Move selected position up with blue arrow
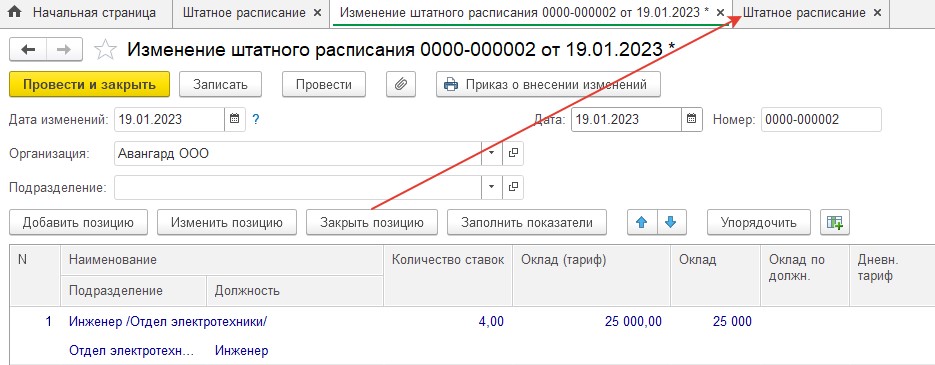This screenshot has height=365, width=935. (642, 222)
